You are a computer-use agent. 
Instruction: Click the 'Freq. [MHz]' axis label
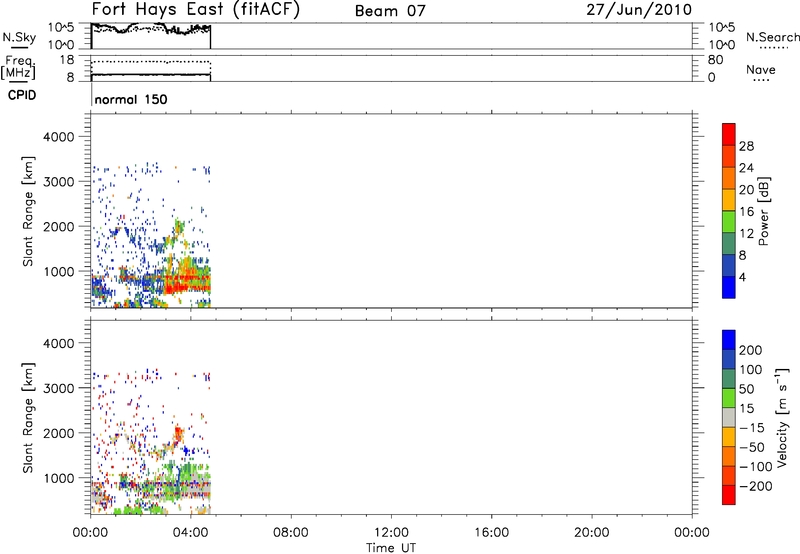coord(18,68)
